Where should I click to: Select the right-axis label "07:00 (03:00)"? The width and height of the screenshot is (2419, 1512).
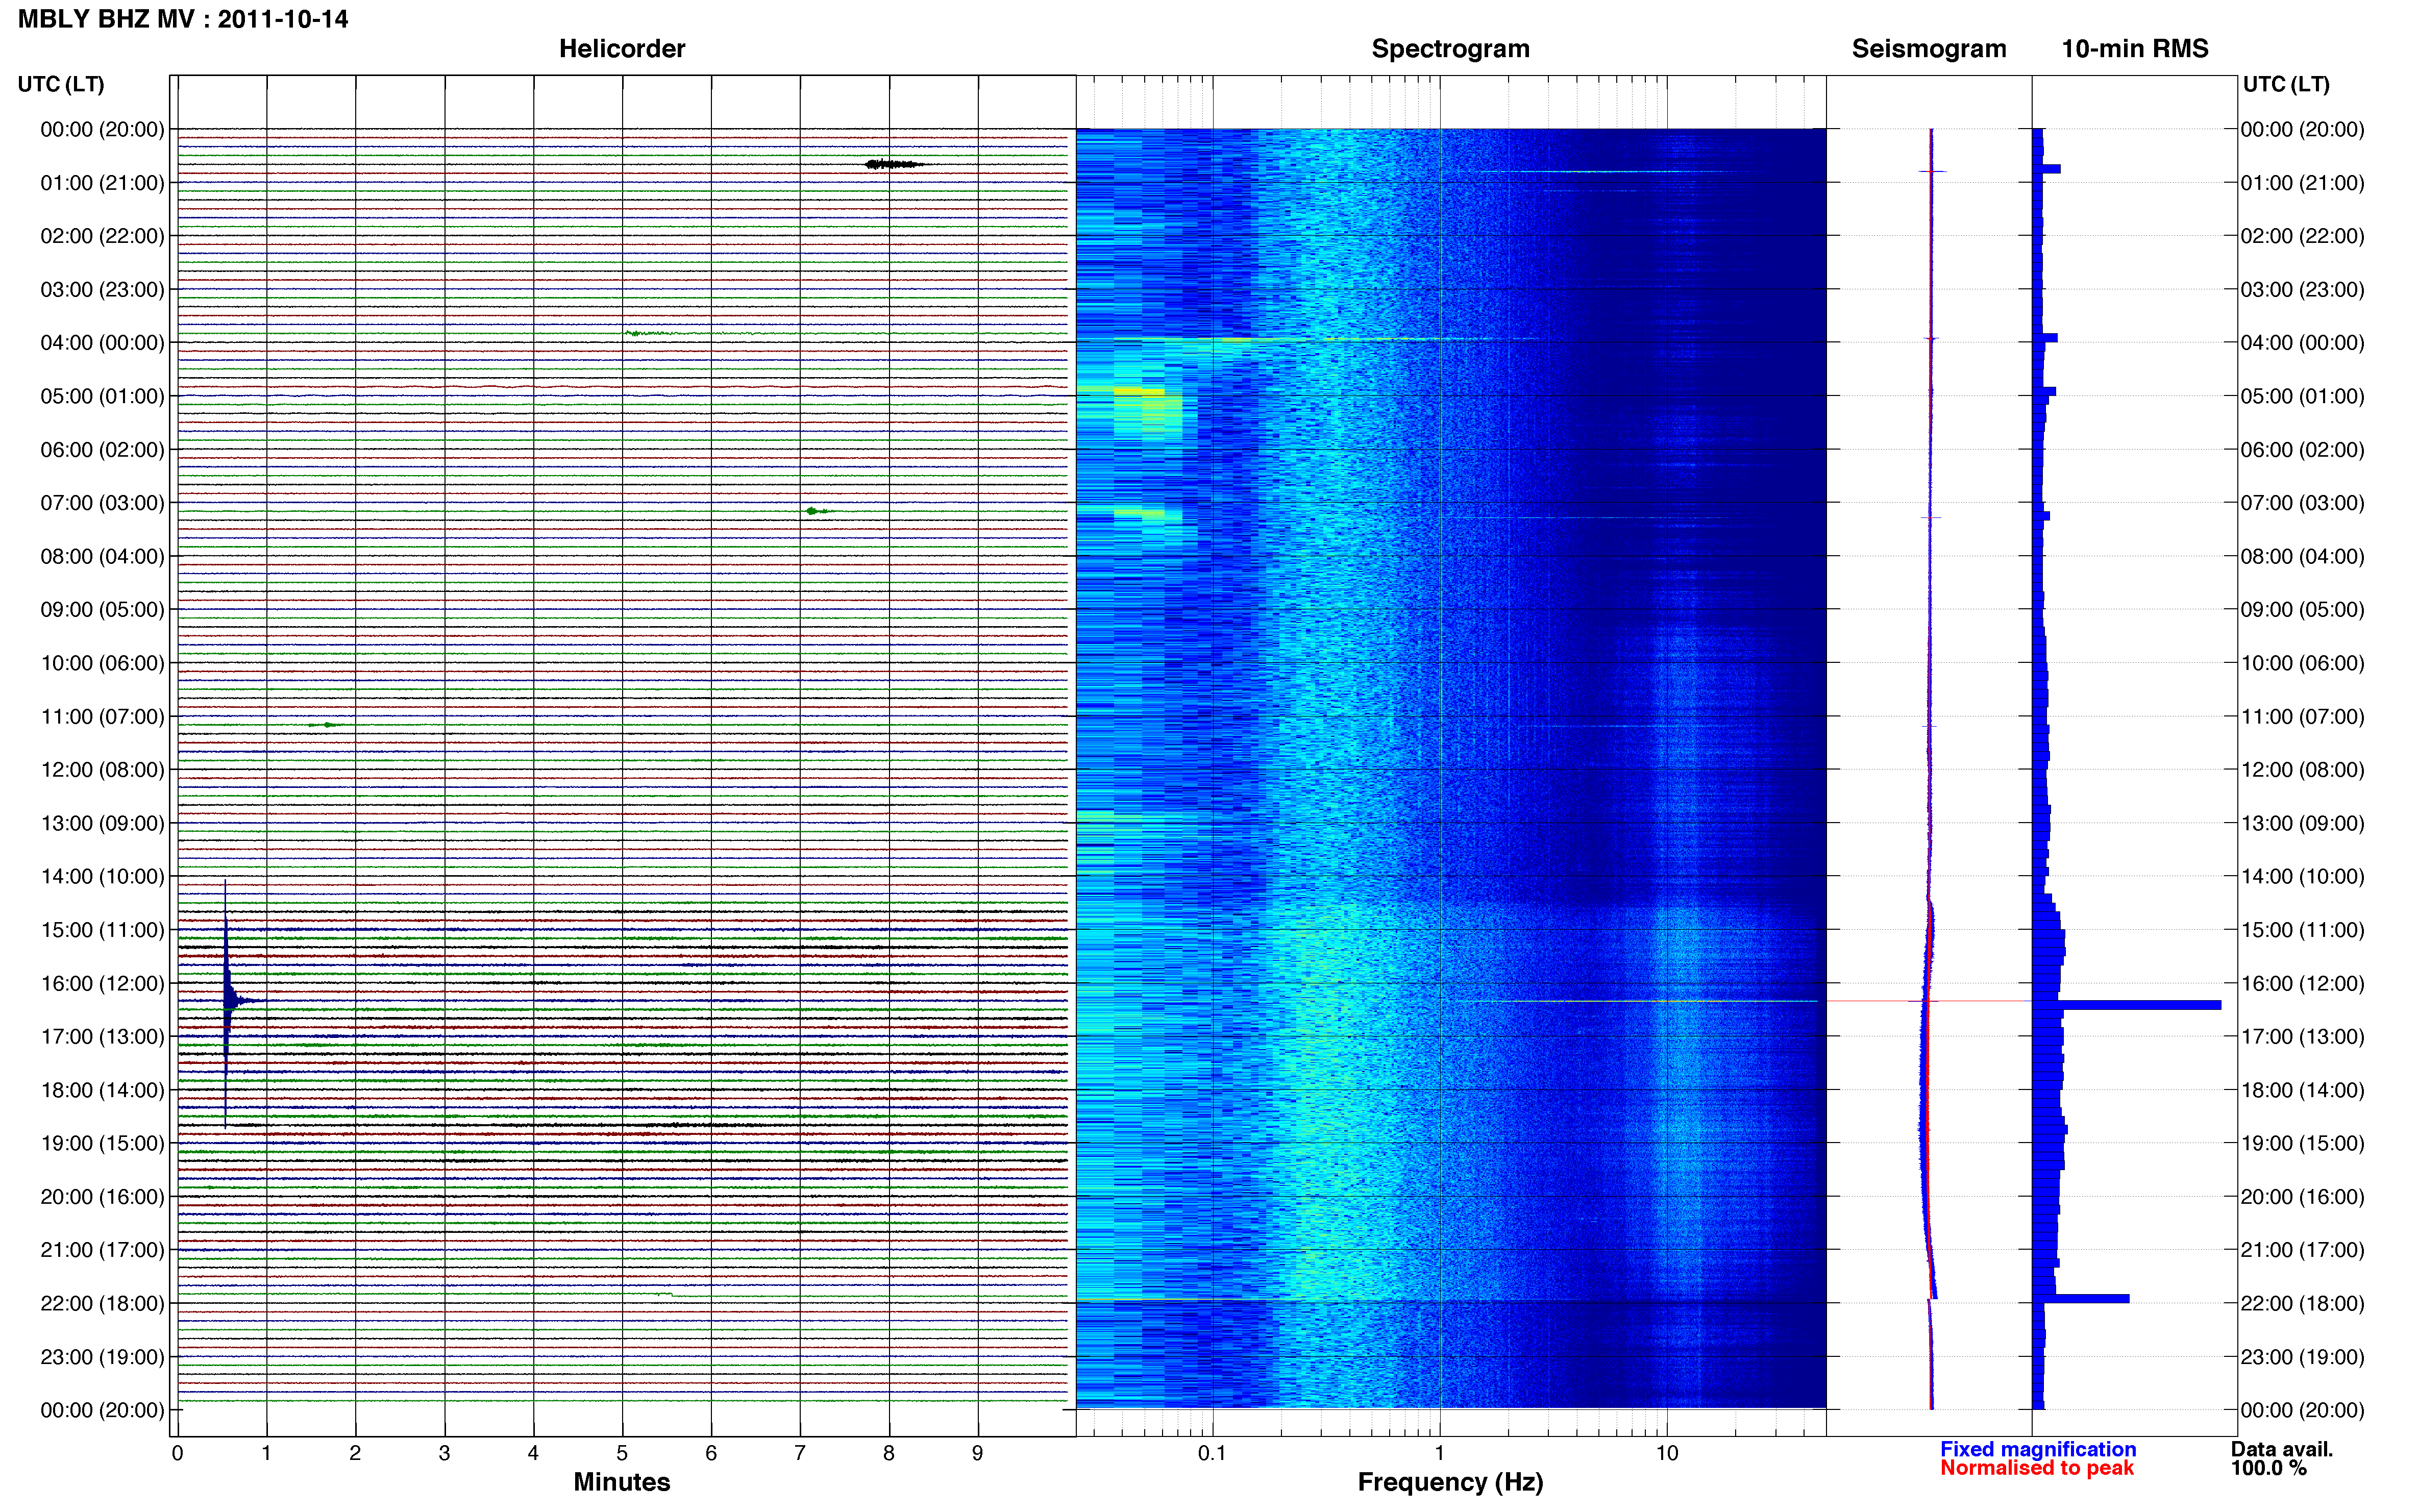click(x=2303, y=503)
